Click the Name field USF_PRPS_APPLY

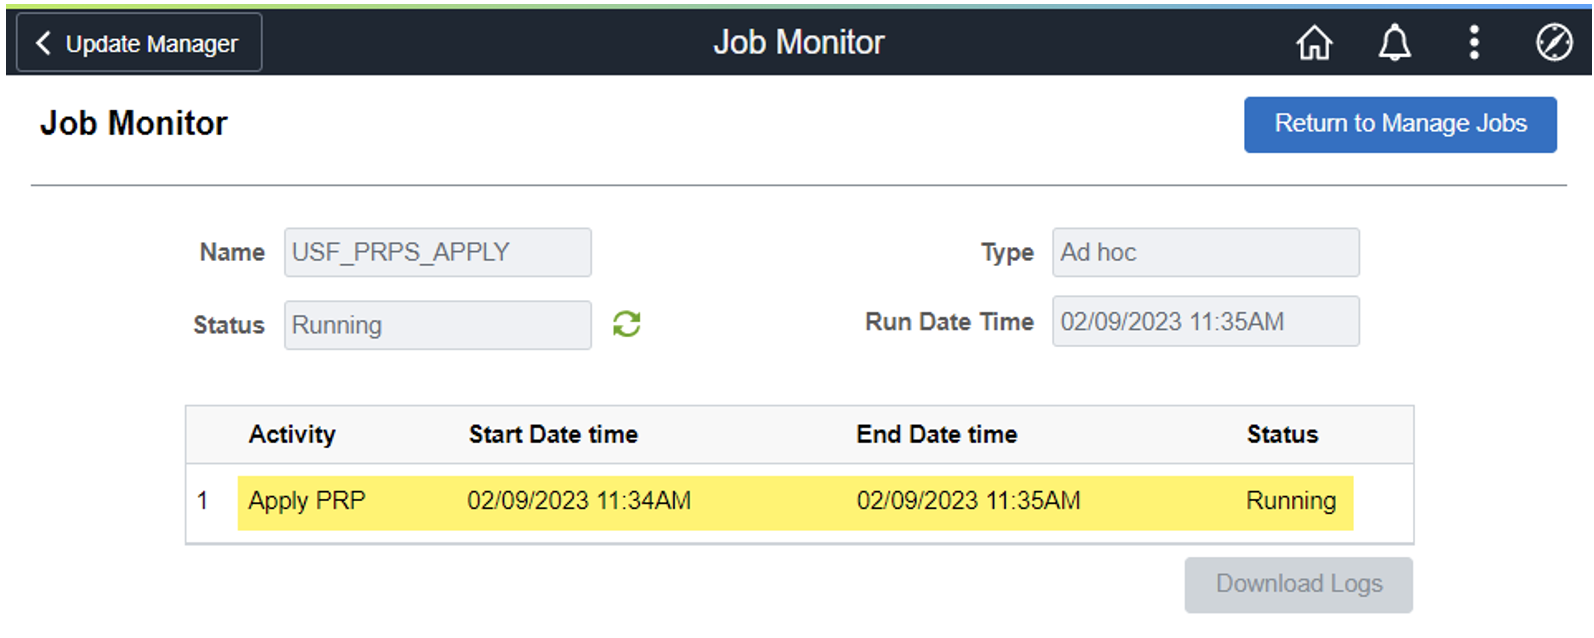click(x=437, y=252)
